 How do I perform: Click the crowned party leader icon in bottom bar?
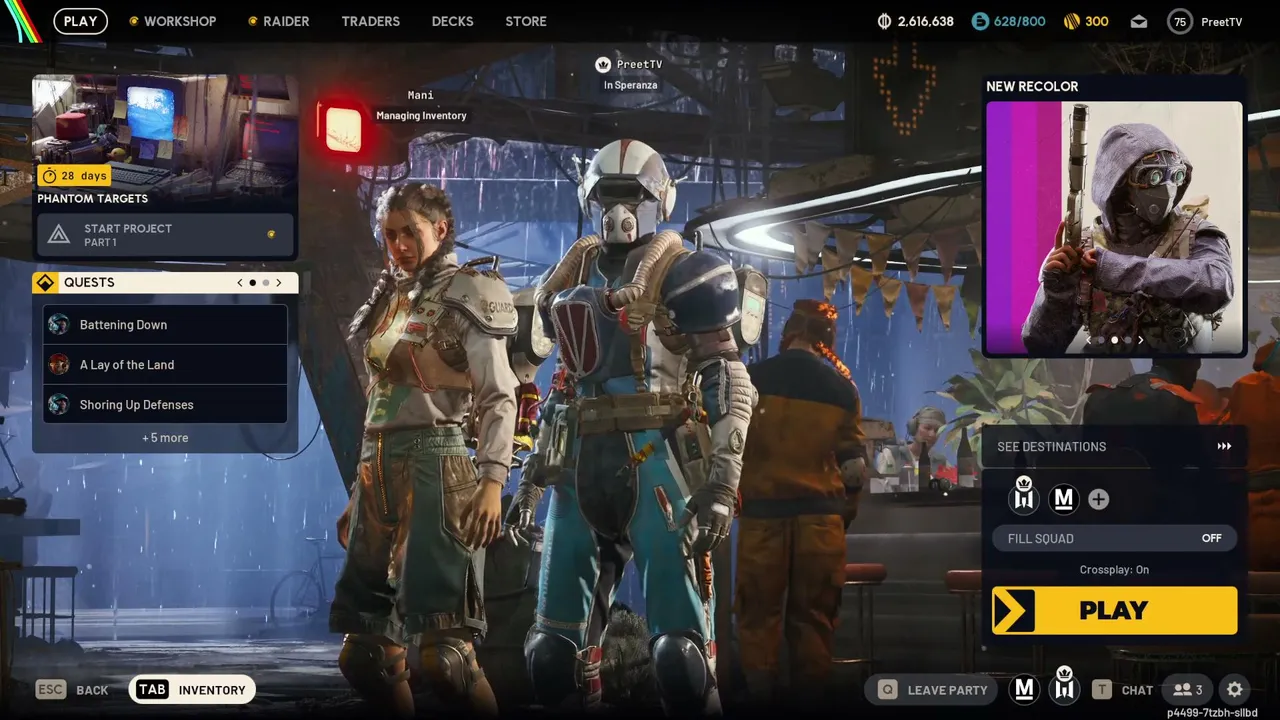(1065, 686)
